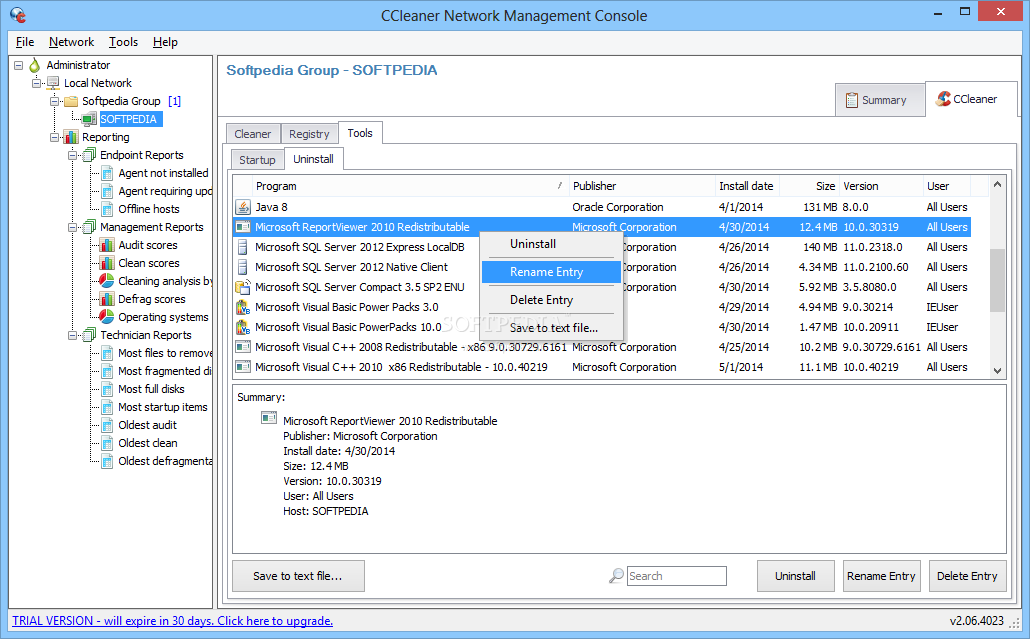
Task: Click the Administrator pear icon
Action: tap(35, 65)
